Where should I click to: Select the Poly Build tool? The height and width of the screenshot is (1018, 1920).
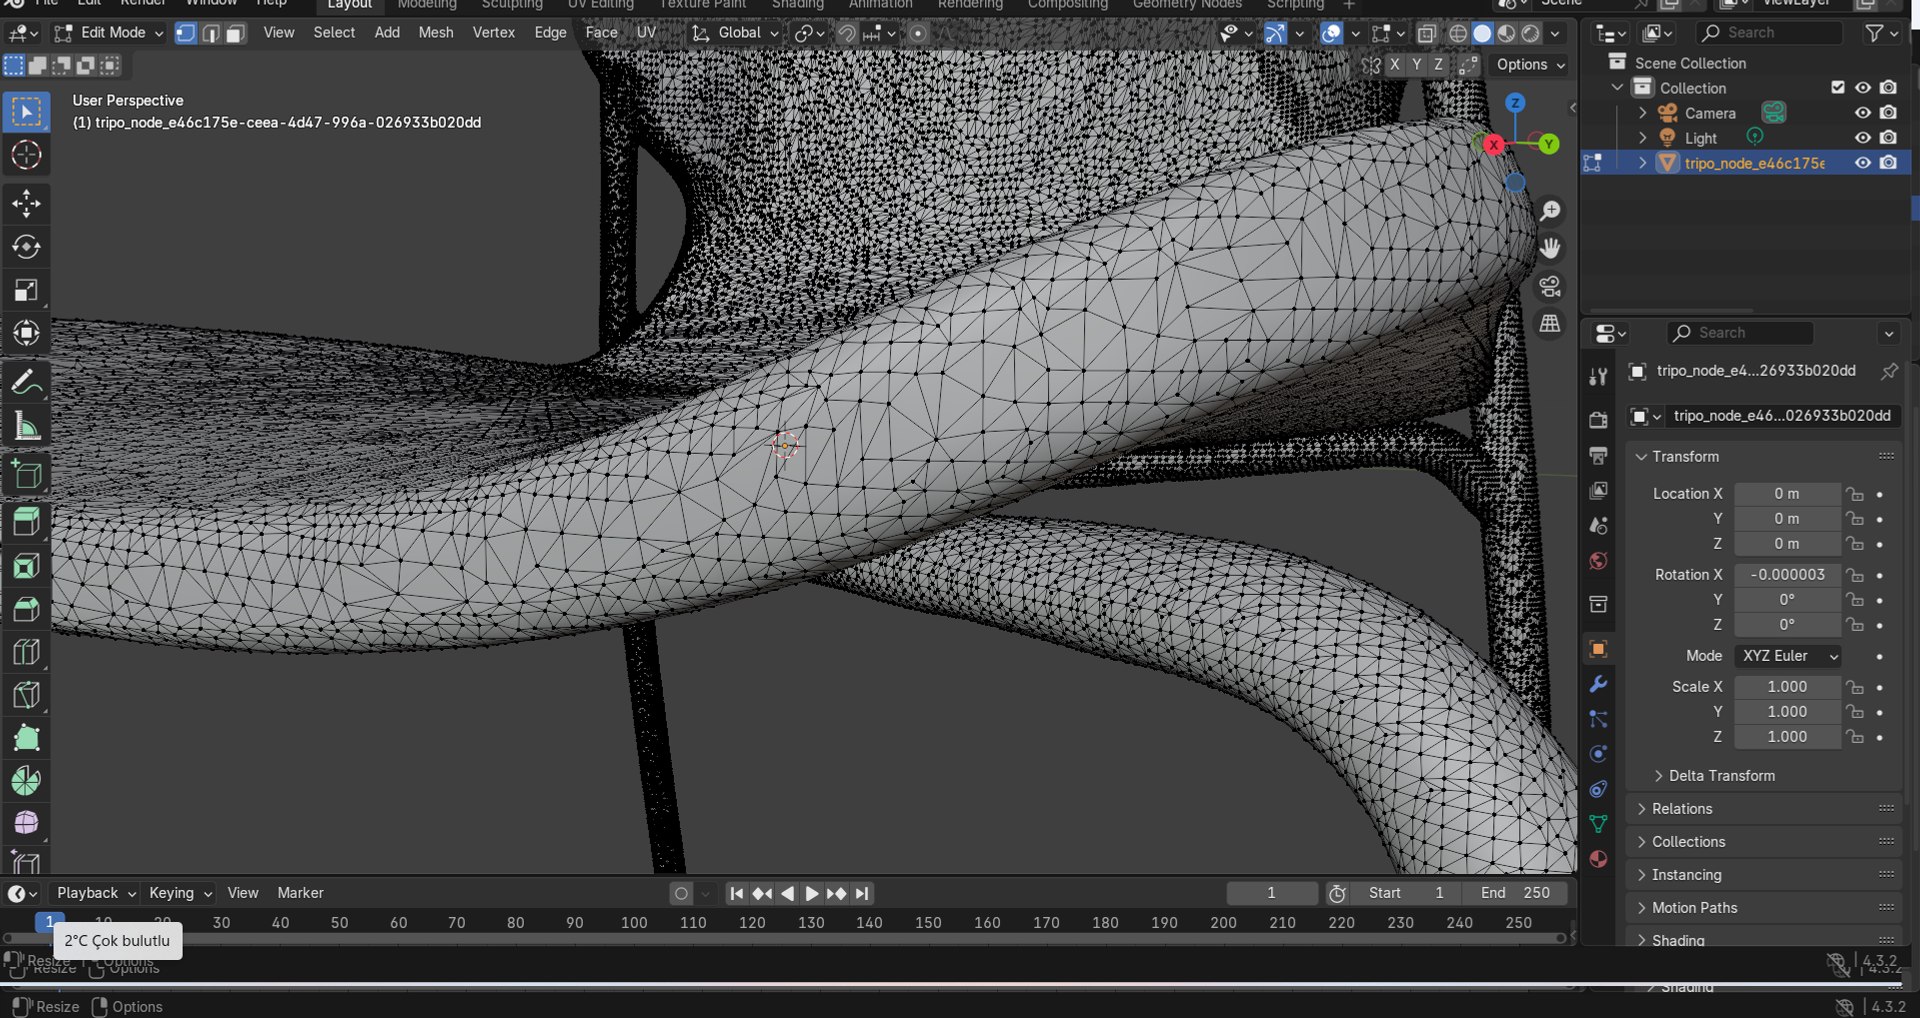coord(26,738)
